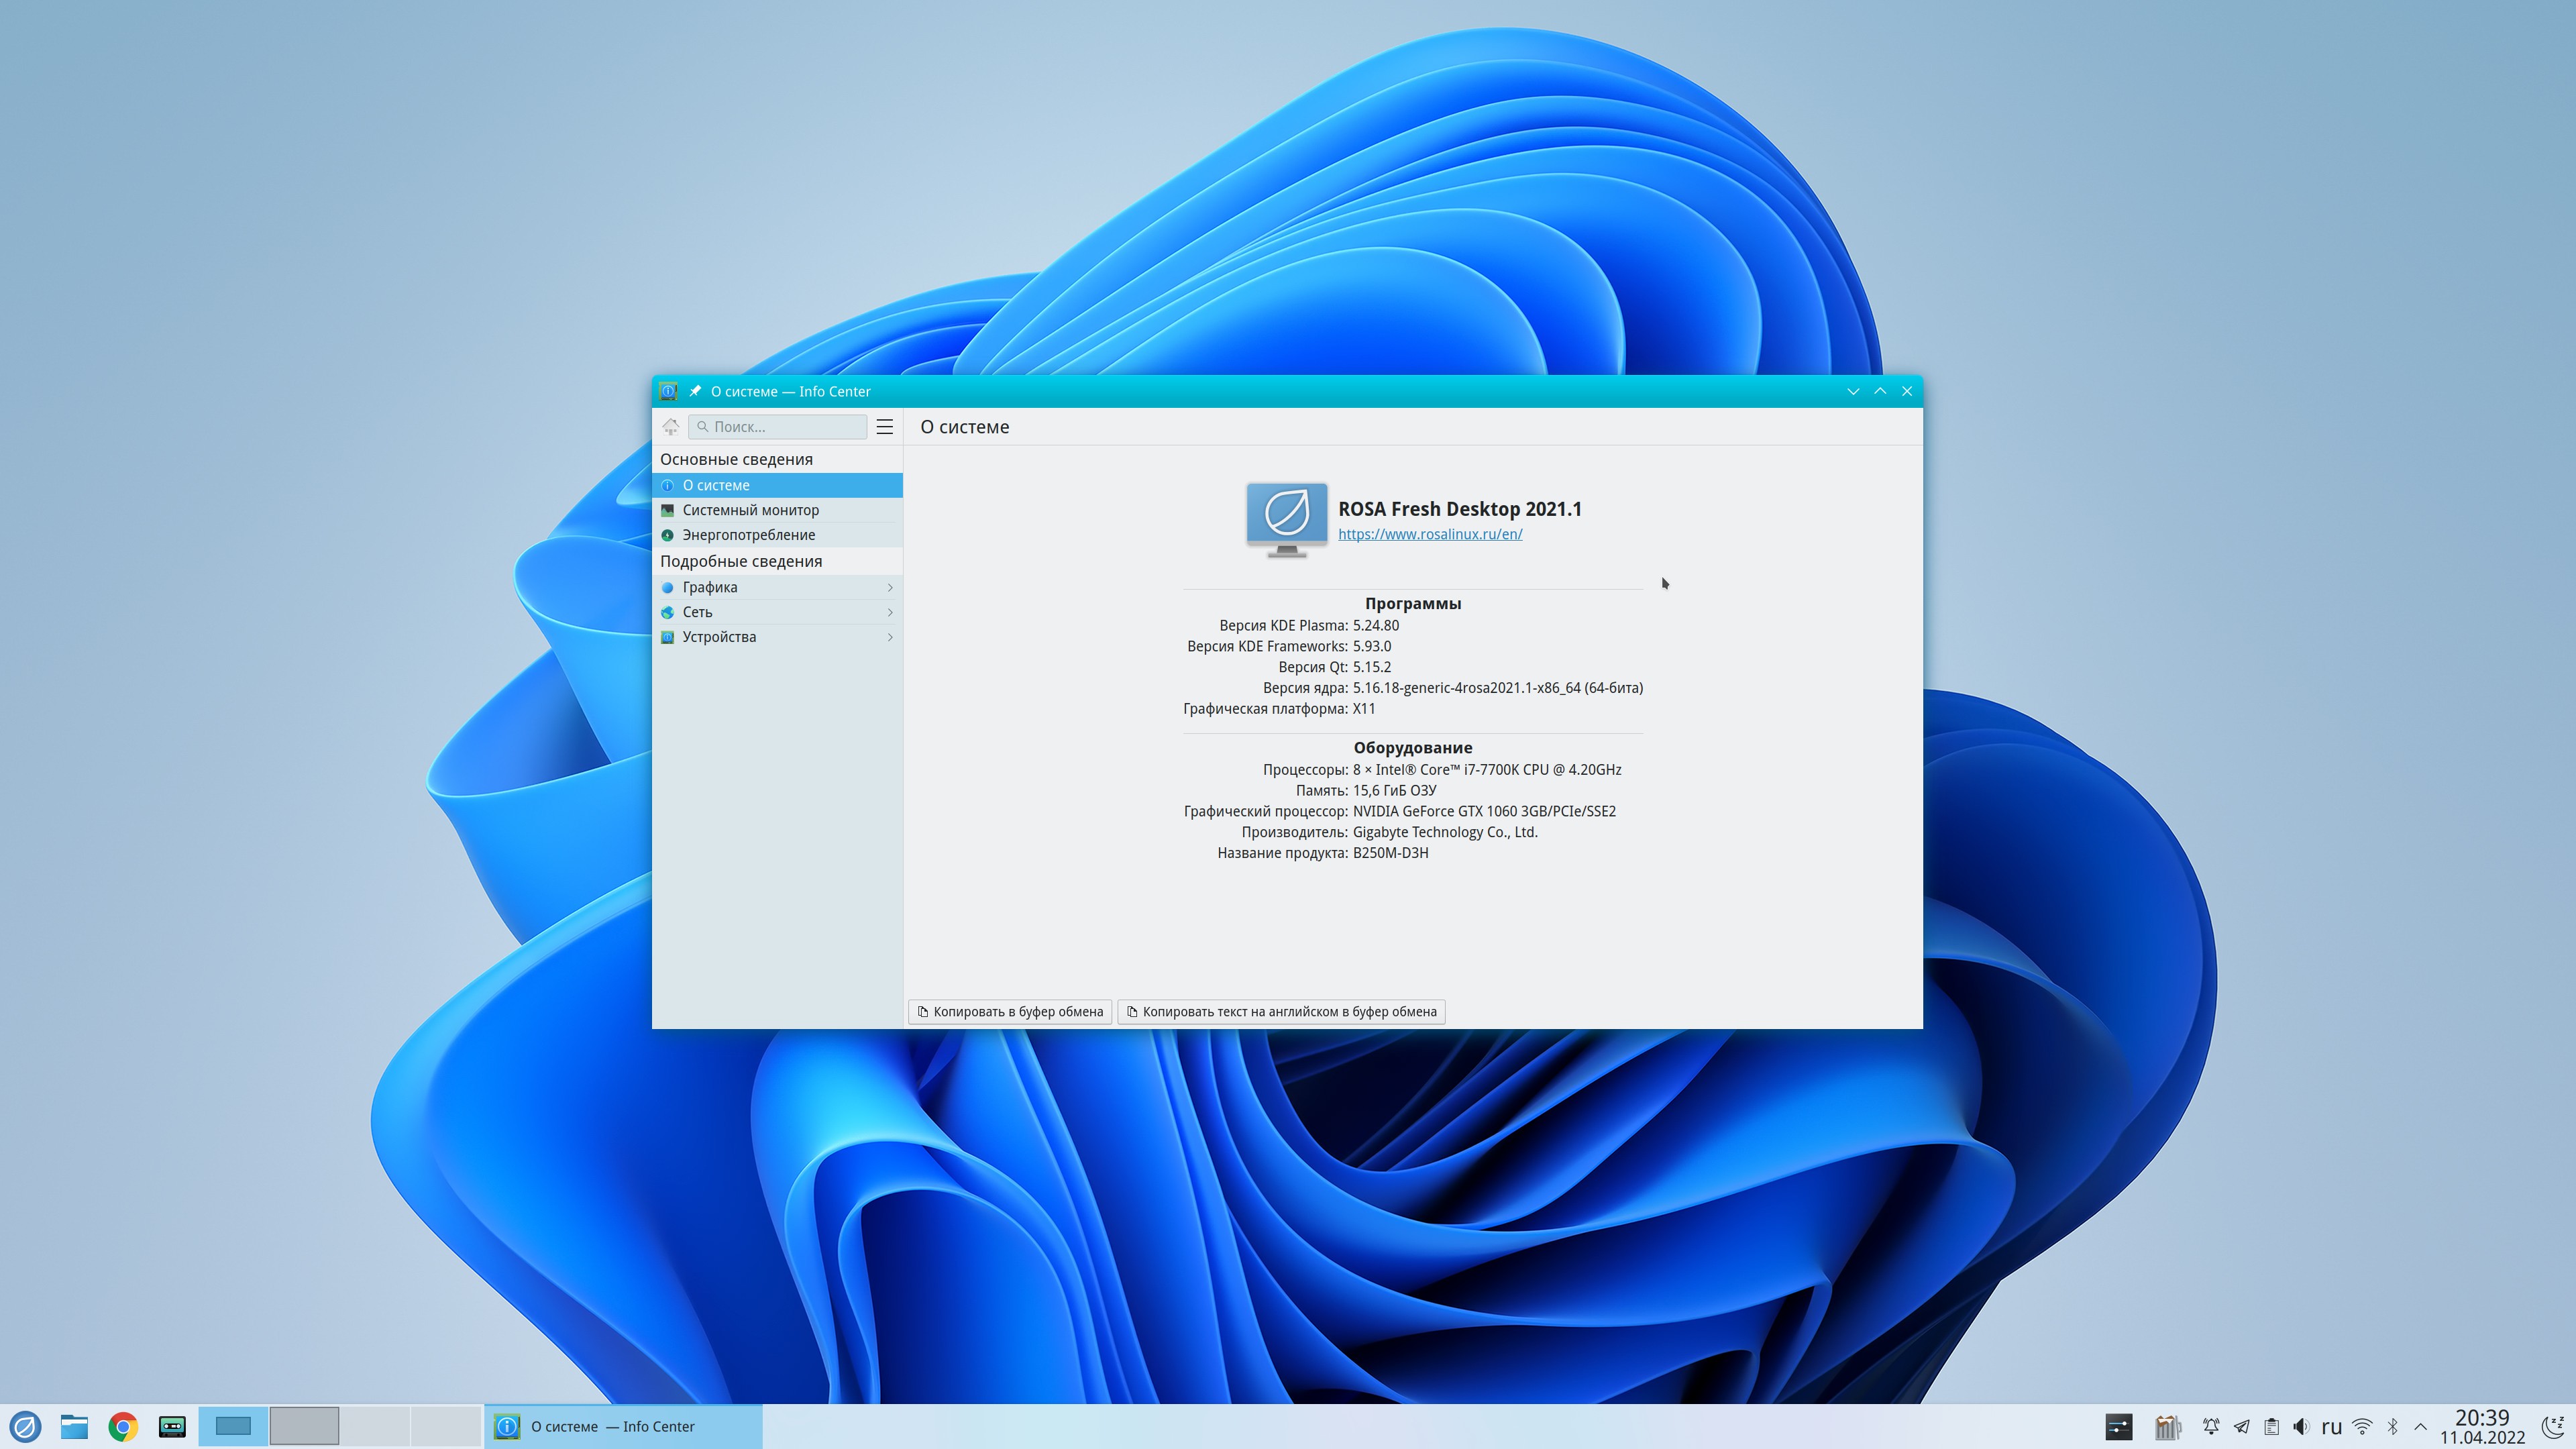Open the Wi-Fi network tray icon

2363,1427
